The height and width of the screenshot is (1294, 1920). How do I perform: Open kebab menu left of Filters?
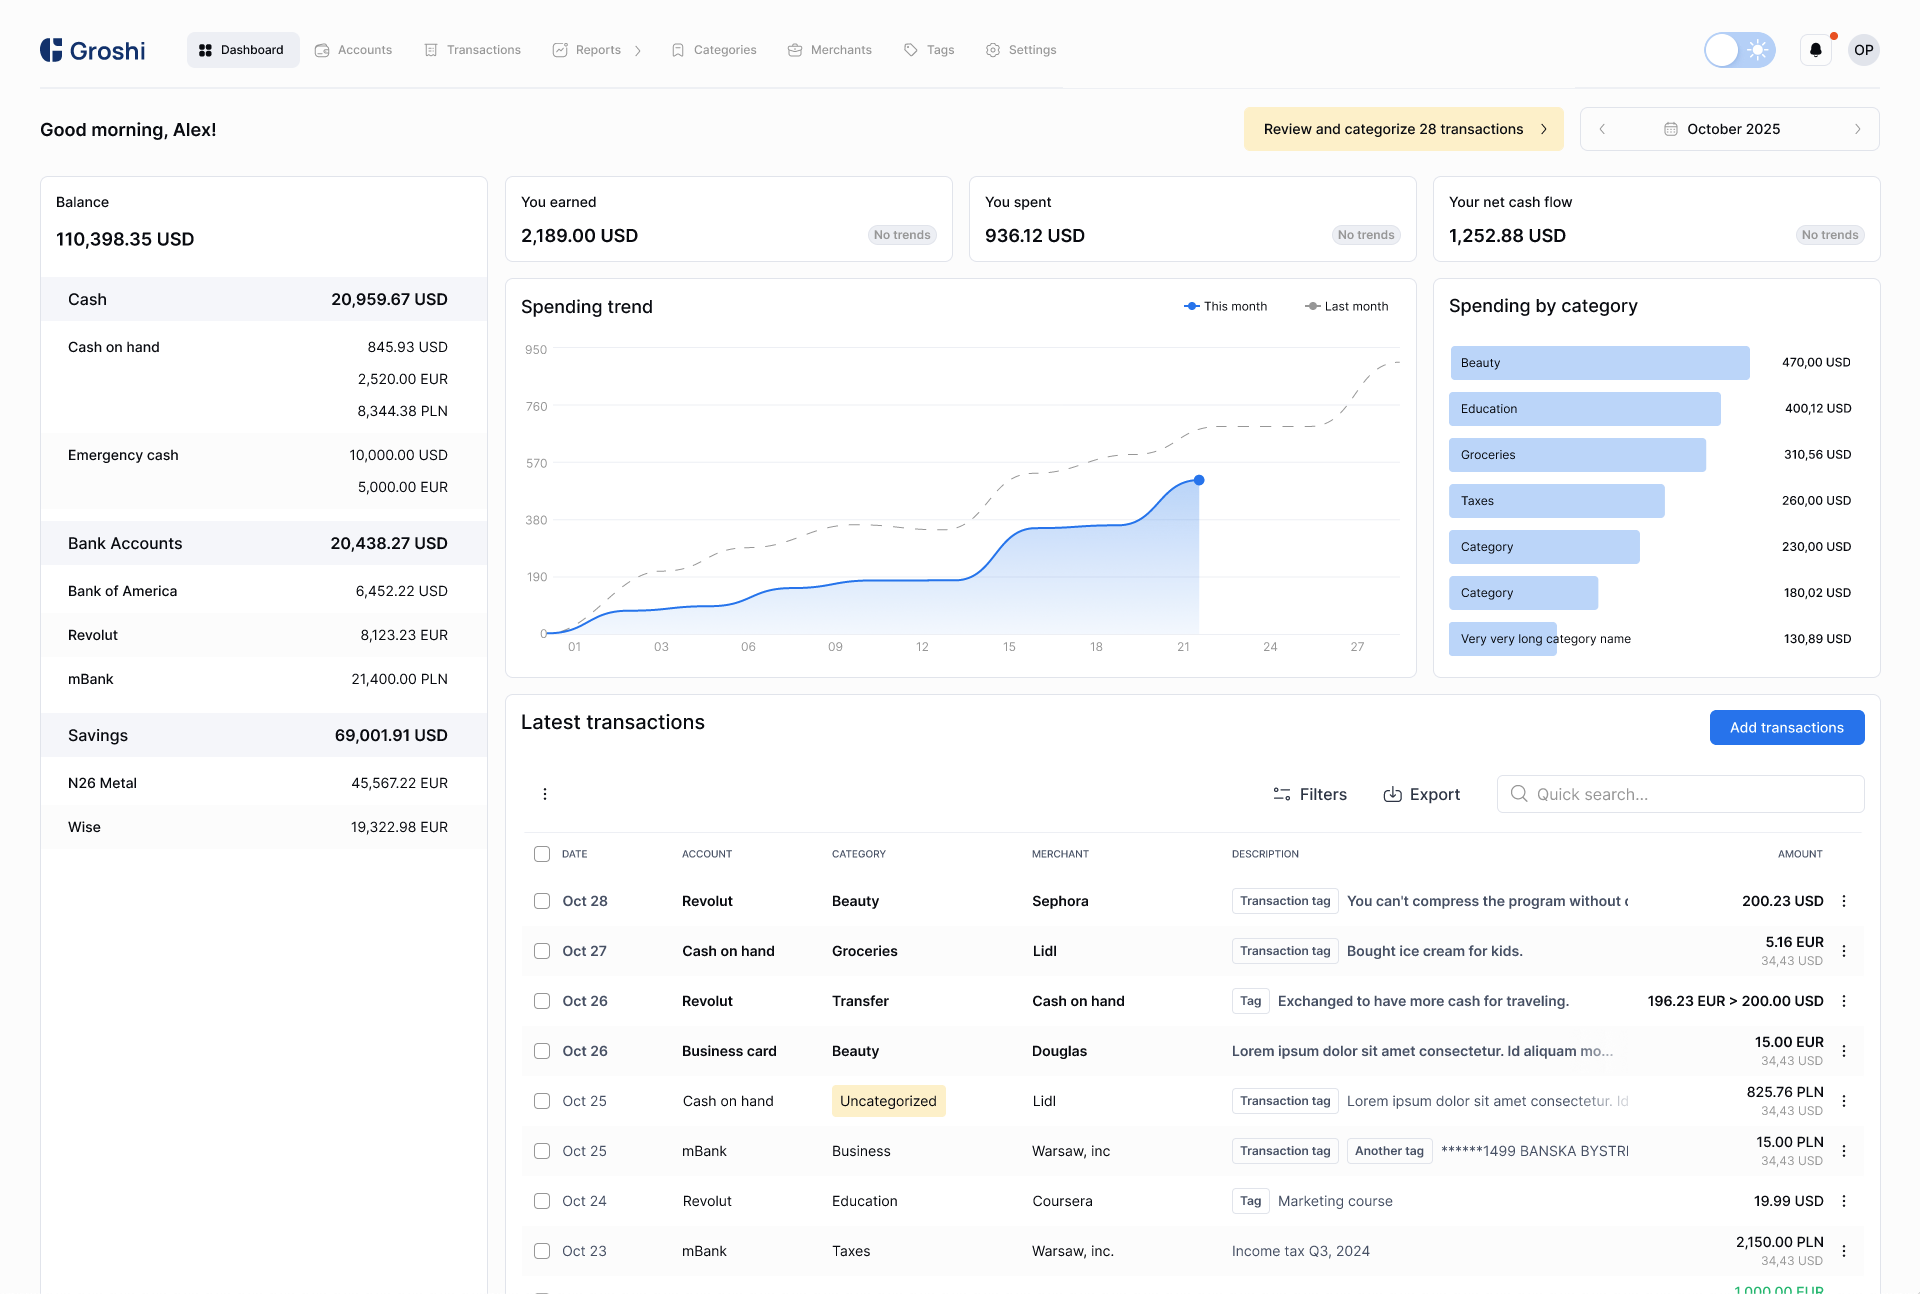tap(545, 794)
